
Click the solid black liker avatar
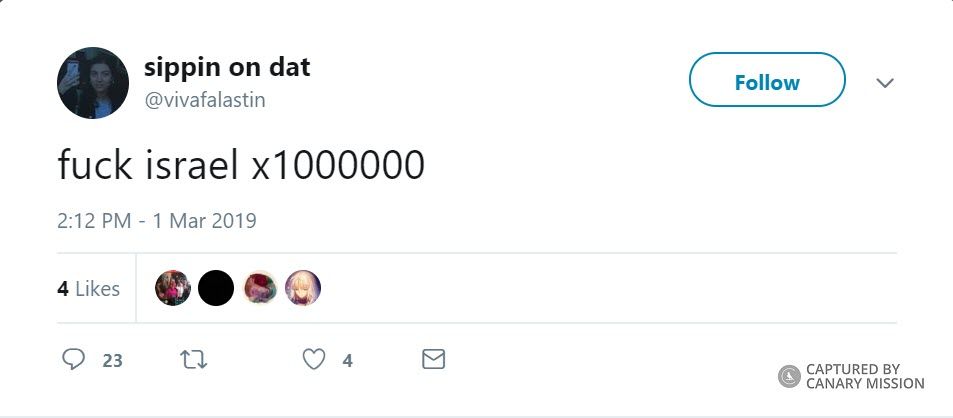click(x=216, y=288)
